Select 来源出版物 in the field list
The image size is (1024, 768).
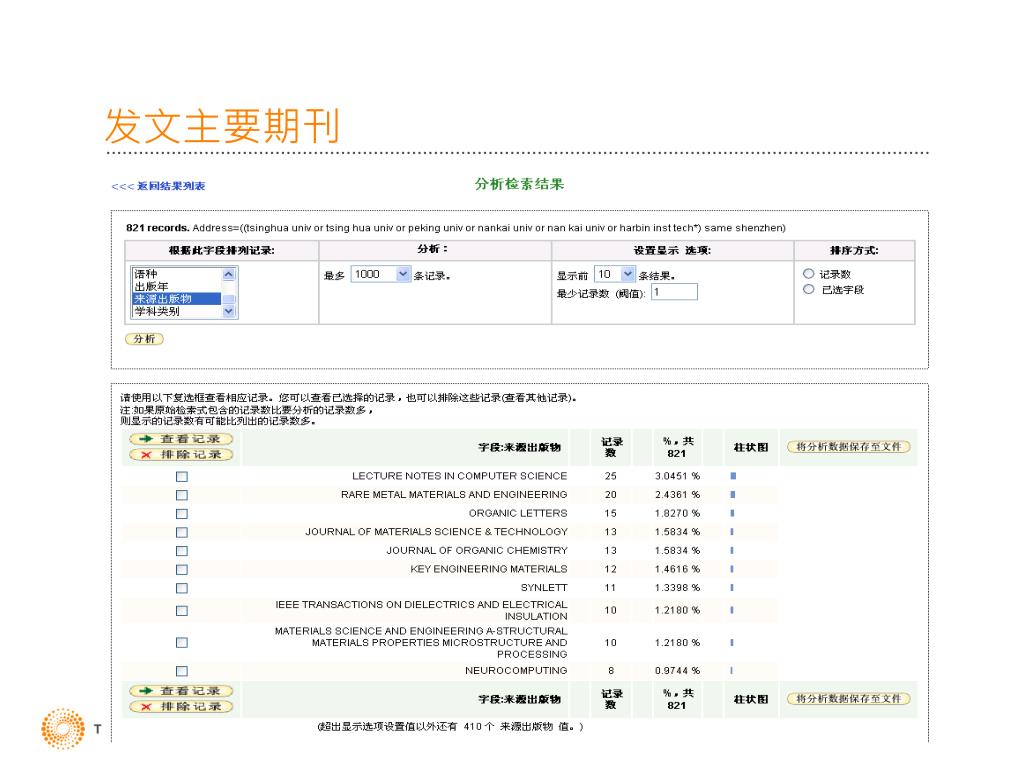176,298
